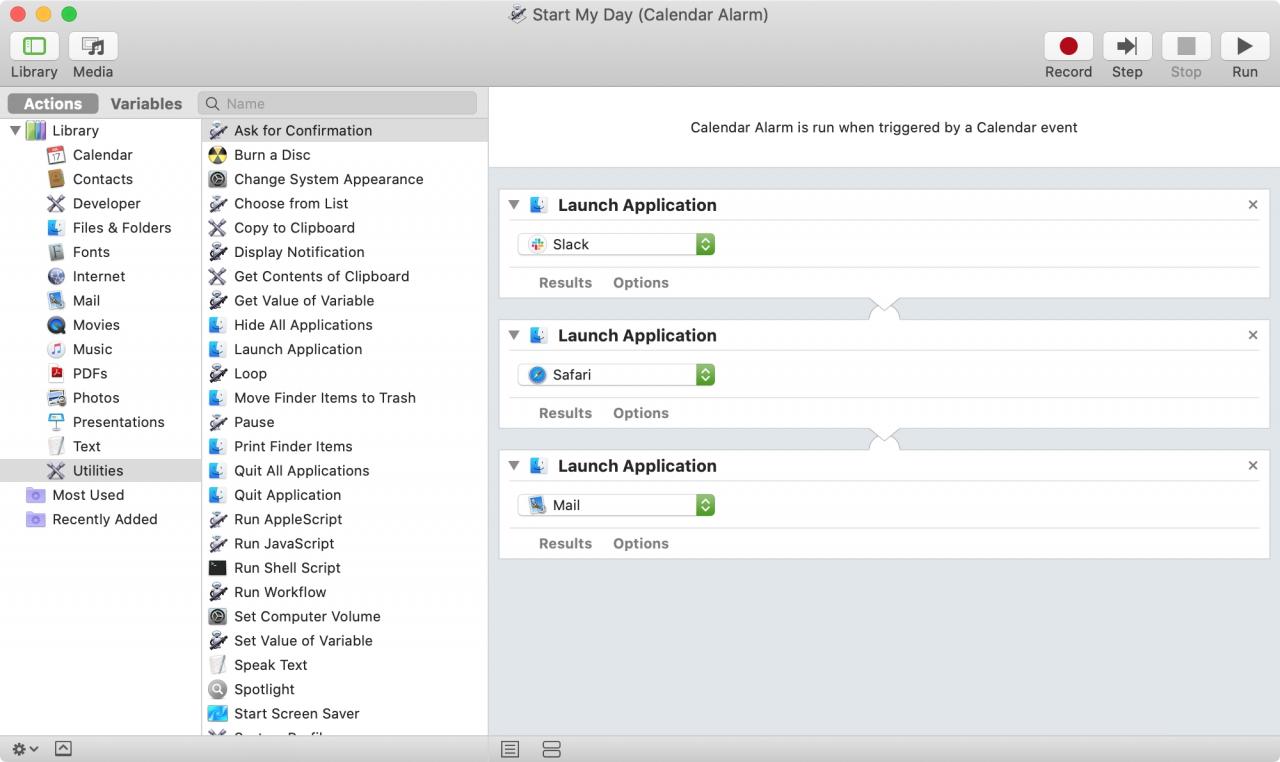Select the Display Notification action

(345, 252)
